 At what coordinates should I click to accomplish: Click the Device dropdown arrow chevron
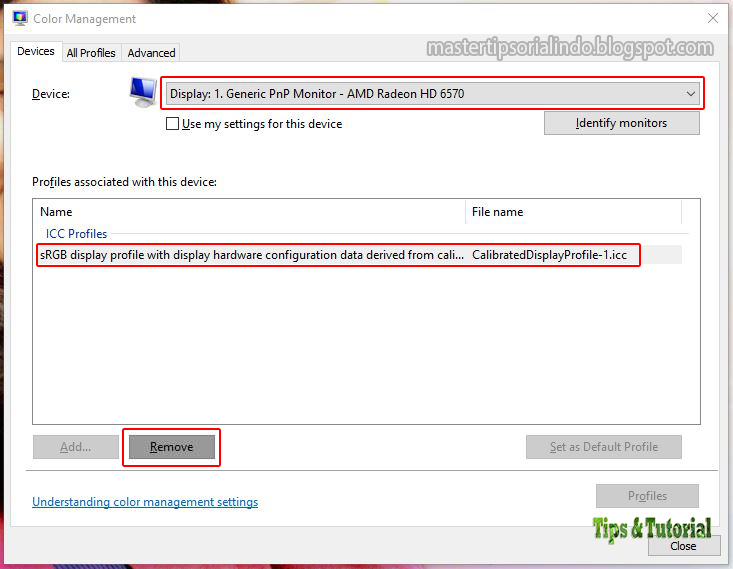point(690,94)
